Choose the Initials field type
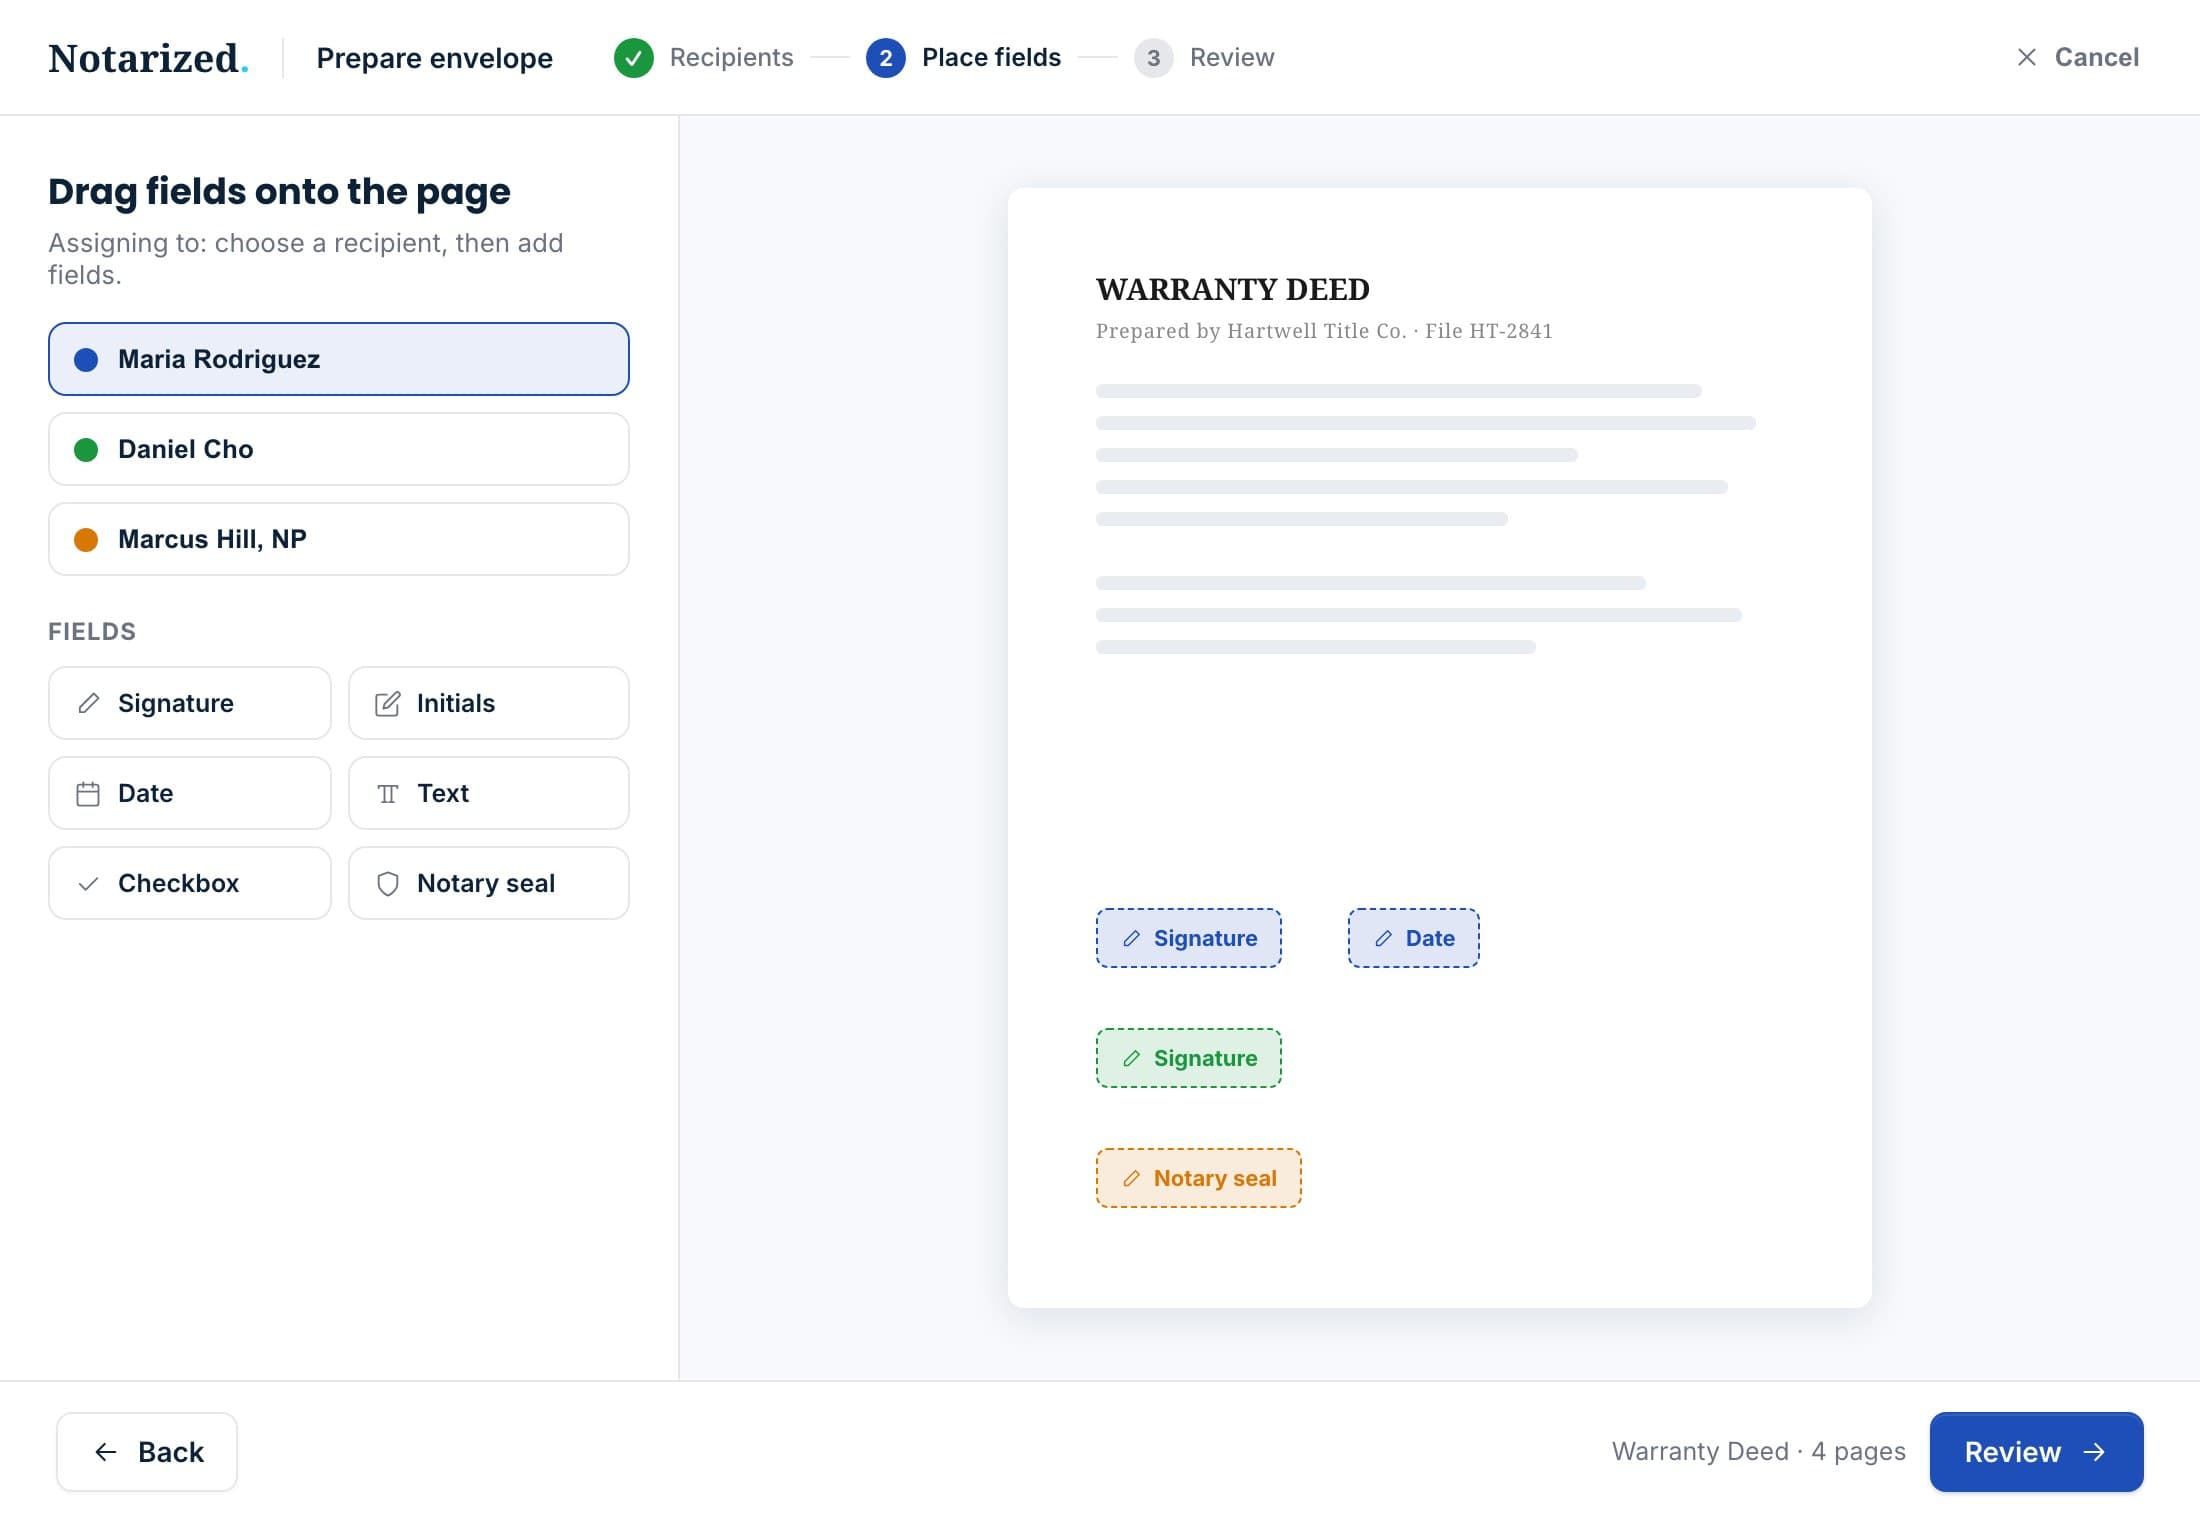Image resolution: width=2200 pixels, height=1520 pixels. [x=489, y=703]
